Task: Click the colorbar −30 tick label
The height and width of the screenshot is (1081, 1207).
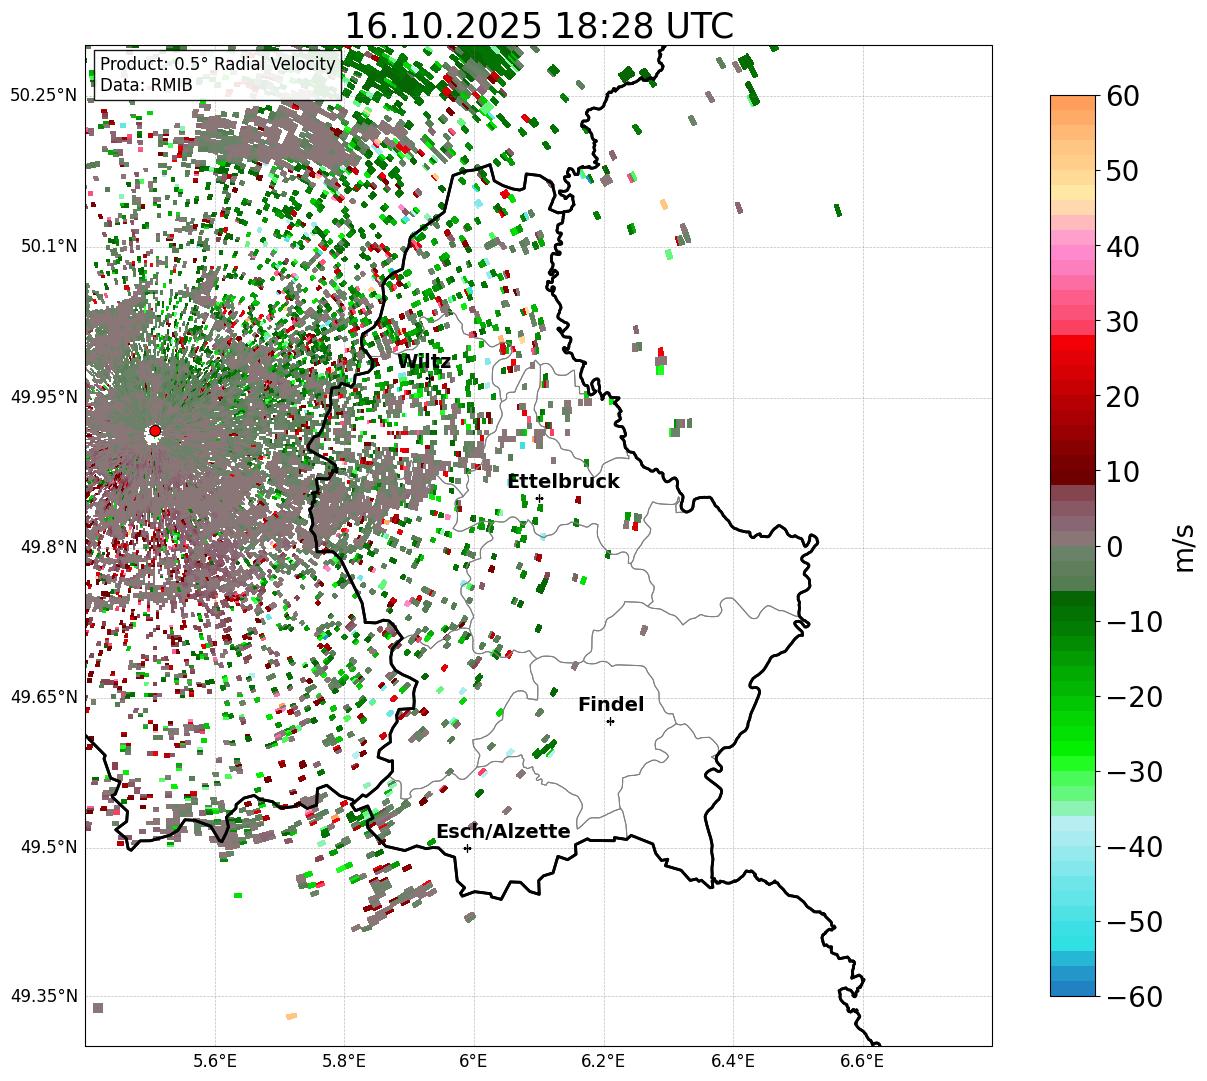Action: (x=1135, y=771)
